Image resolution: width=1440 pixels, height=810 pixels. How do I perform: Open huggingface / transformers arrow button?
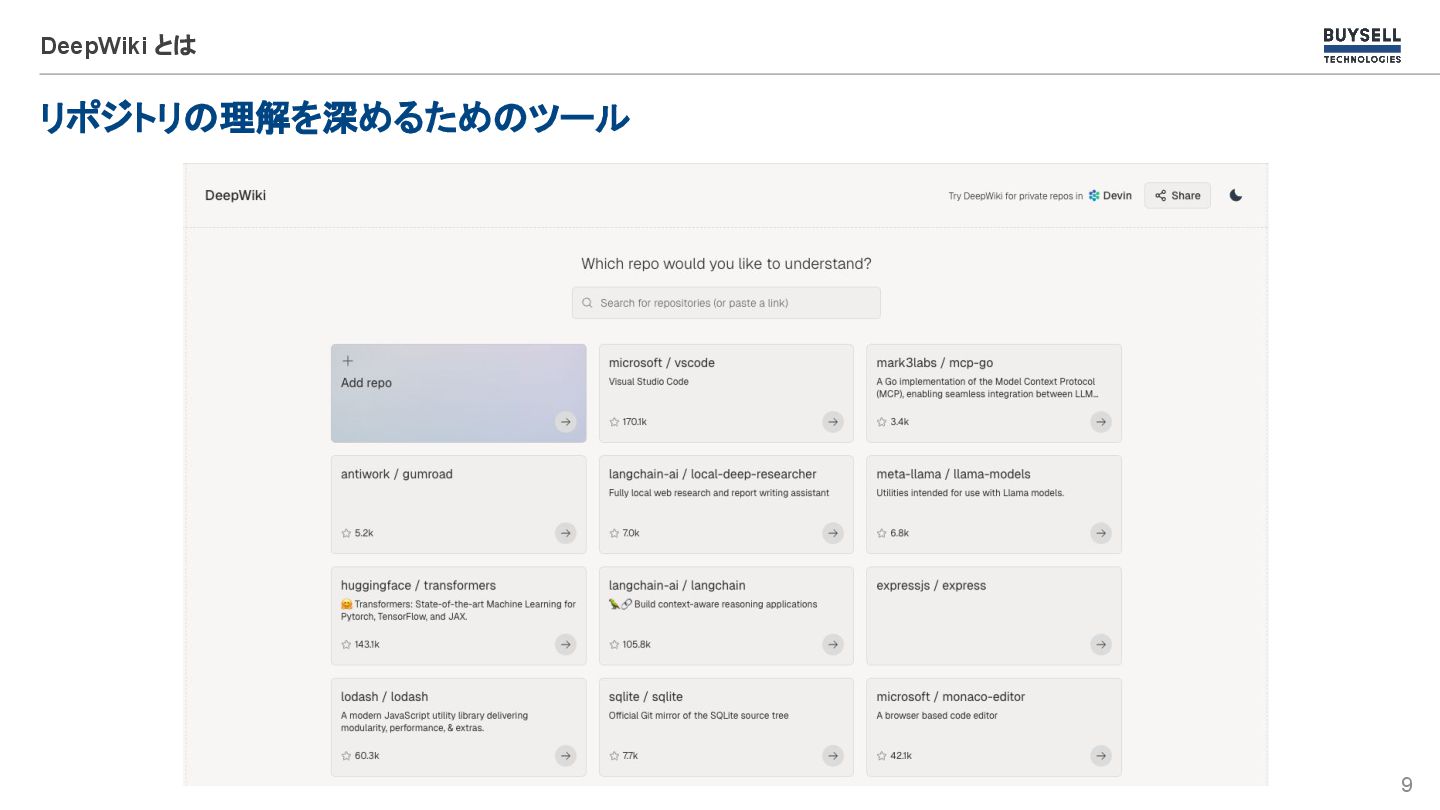coord(566,645)
